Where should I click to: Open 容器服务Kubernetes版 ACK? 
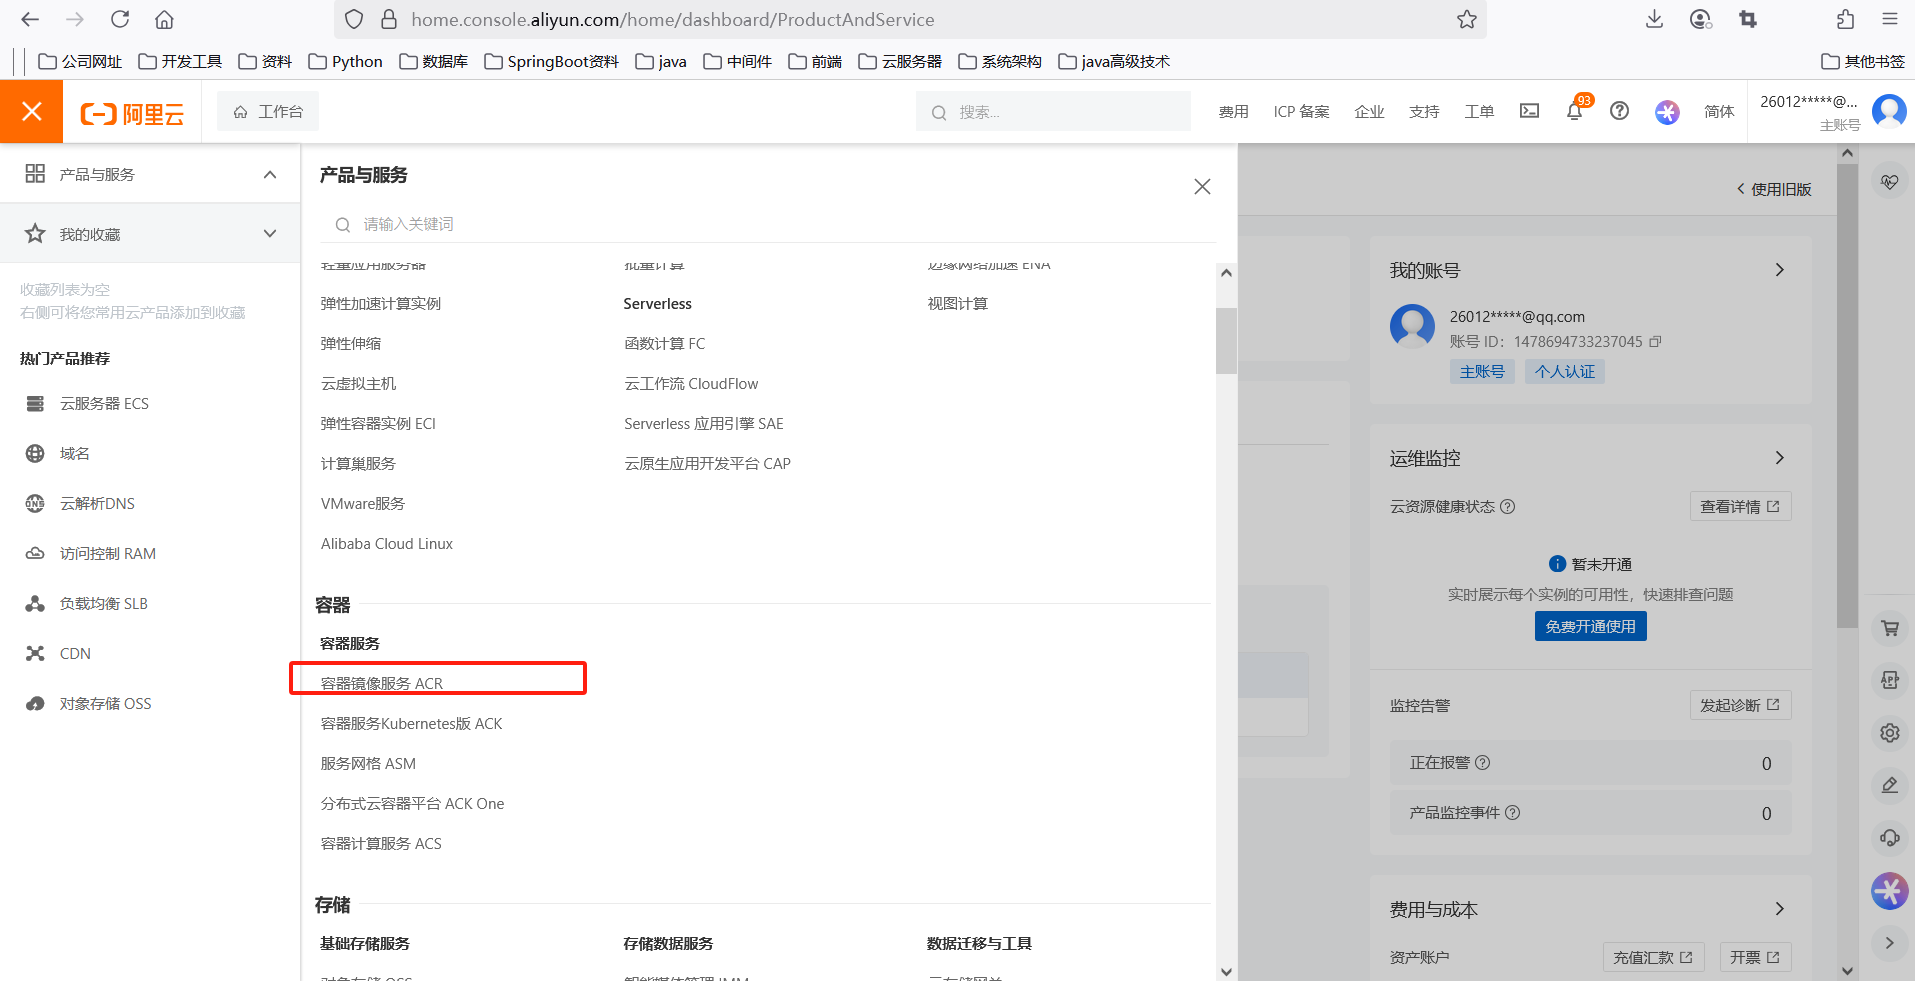(411, 724)
